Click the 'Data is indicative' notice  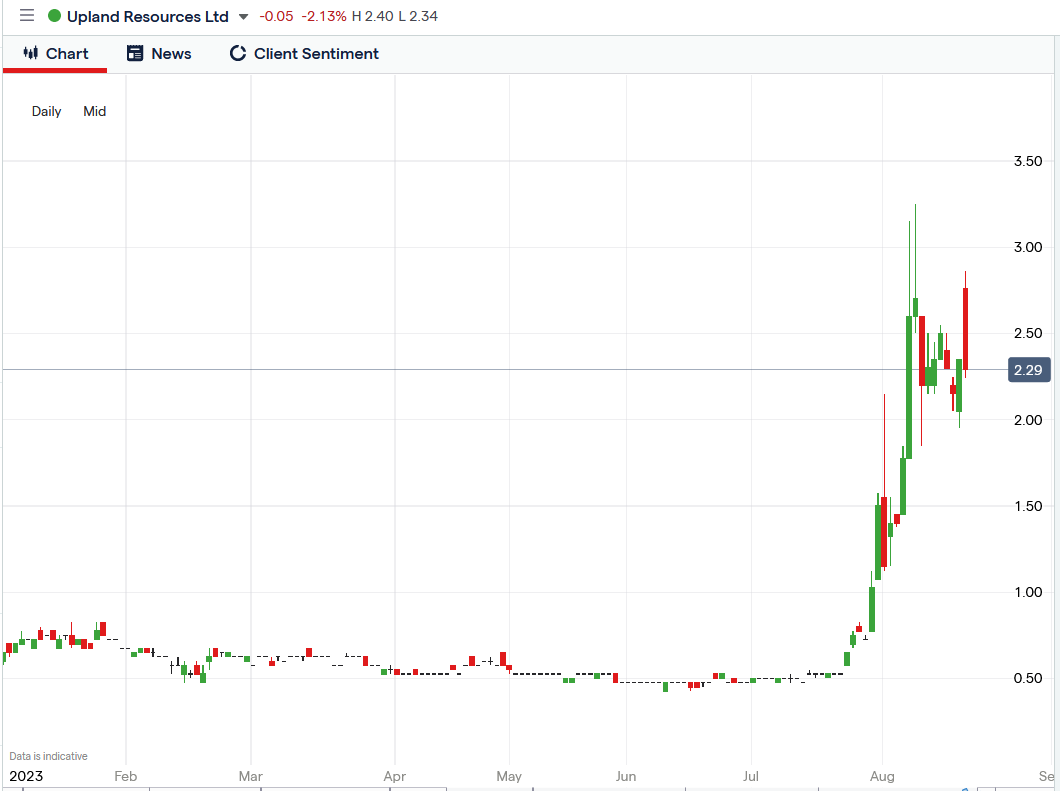49,757
